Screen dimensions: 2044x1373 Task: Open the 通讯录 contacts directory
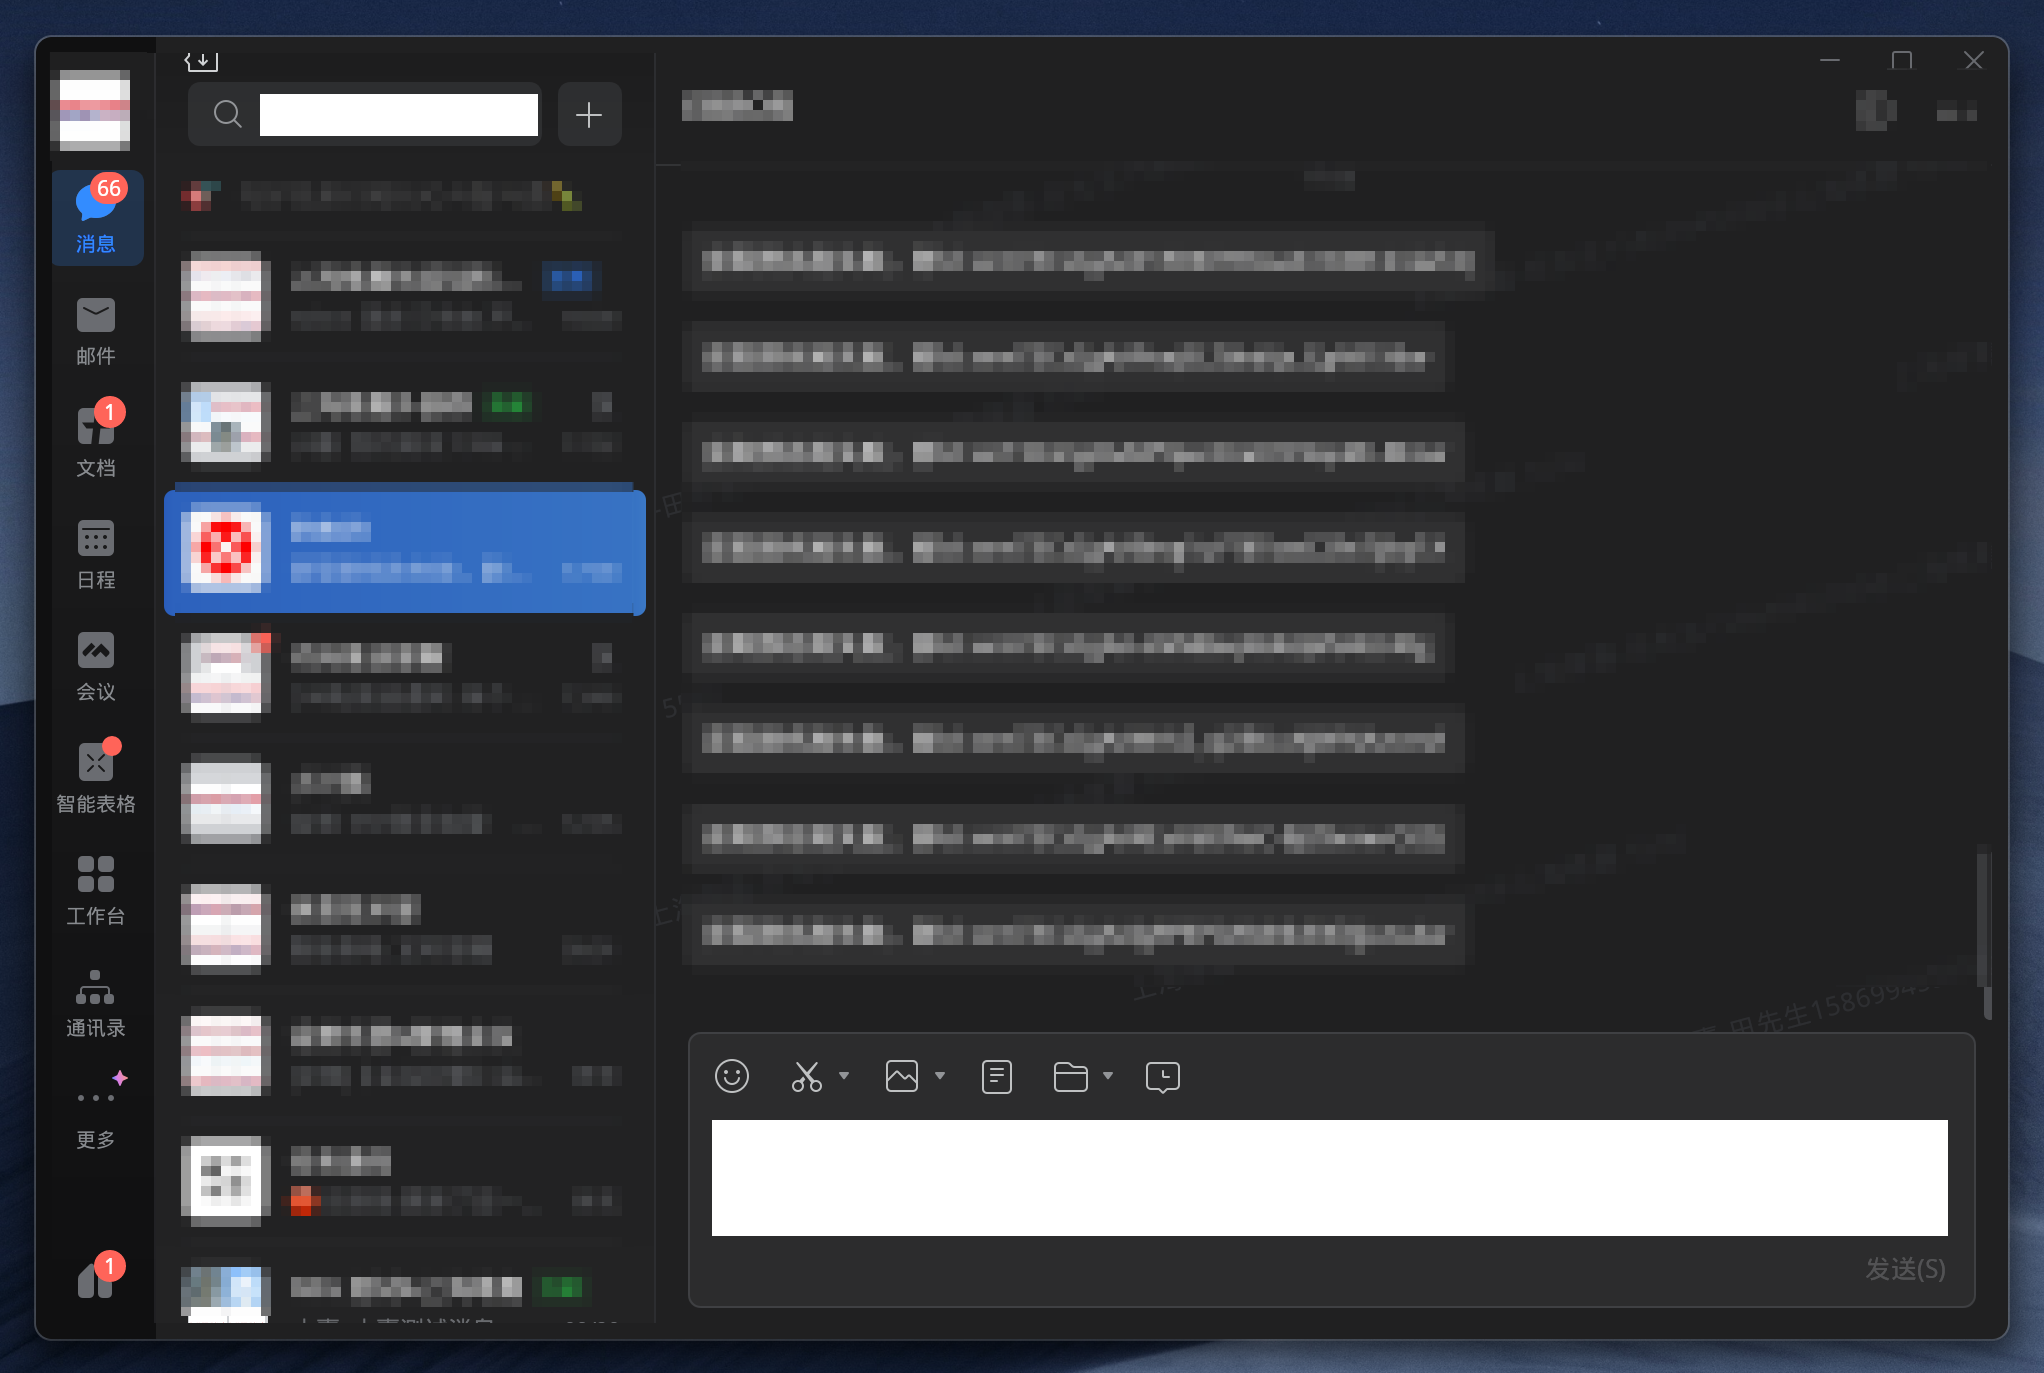pos(96,1002)
